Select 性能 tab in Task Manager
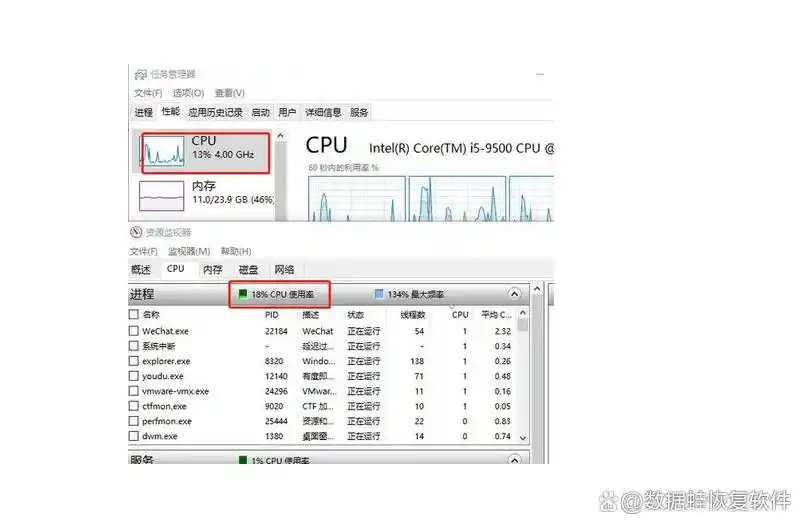The height and width of the screenshot is (530, 807). tap(170, 112)
